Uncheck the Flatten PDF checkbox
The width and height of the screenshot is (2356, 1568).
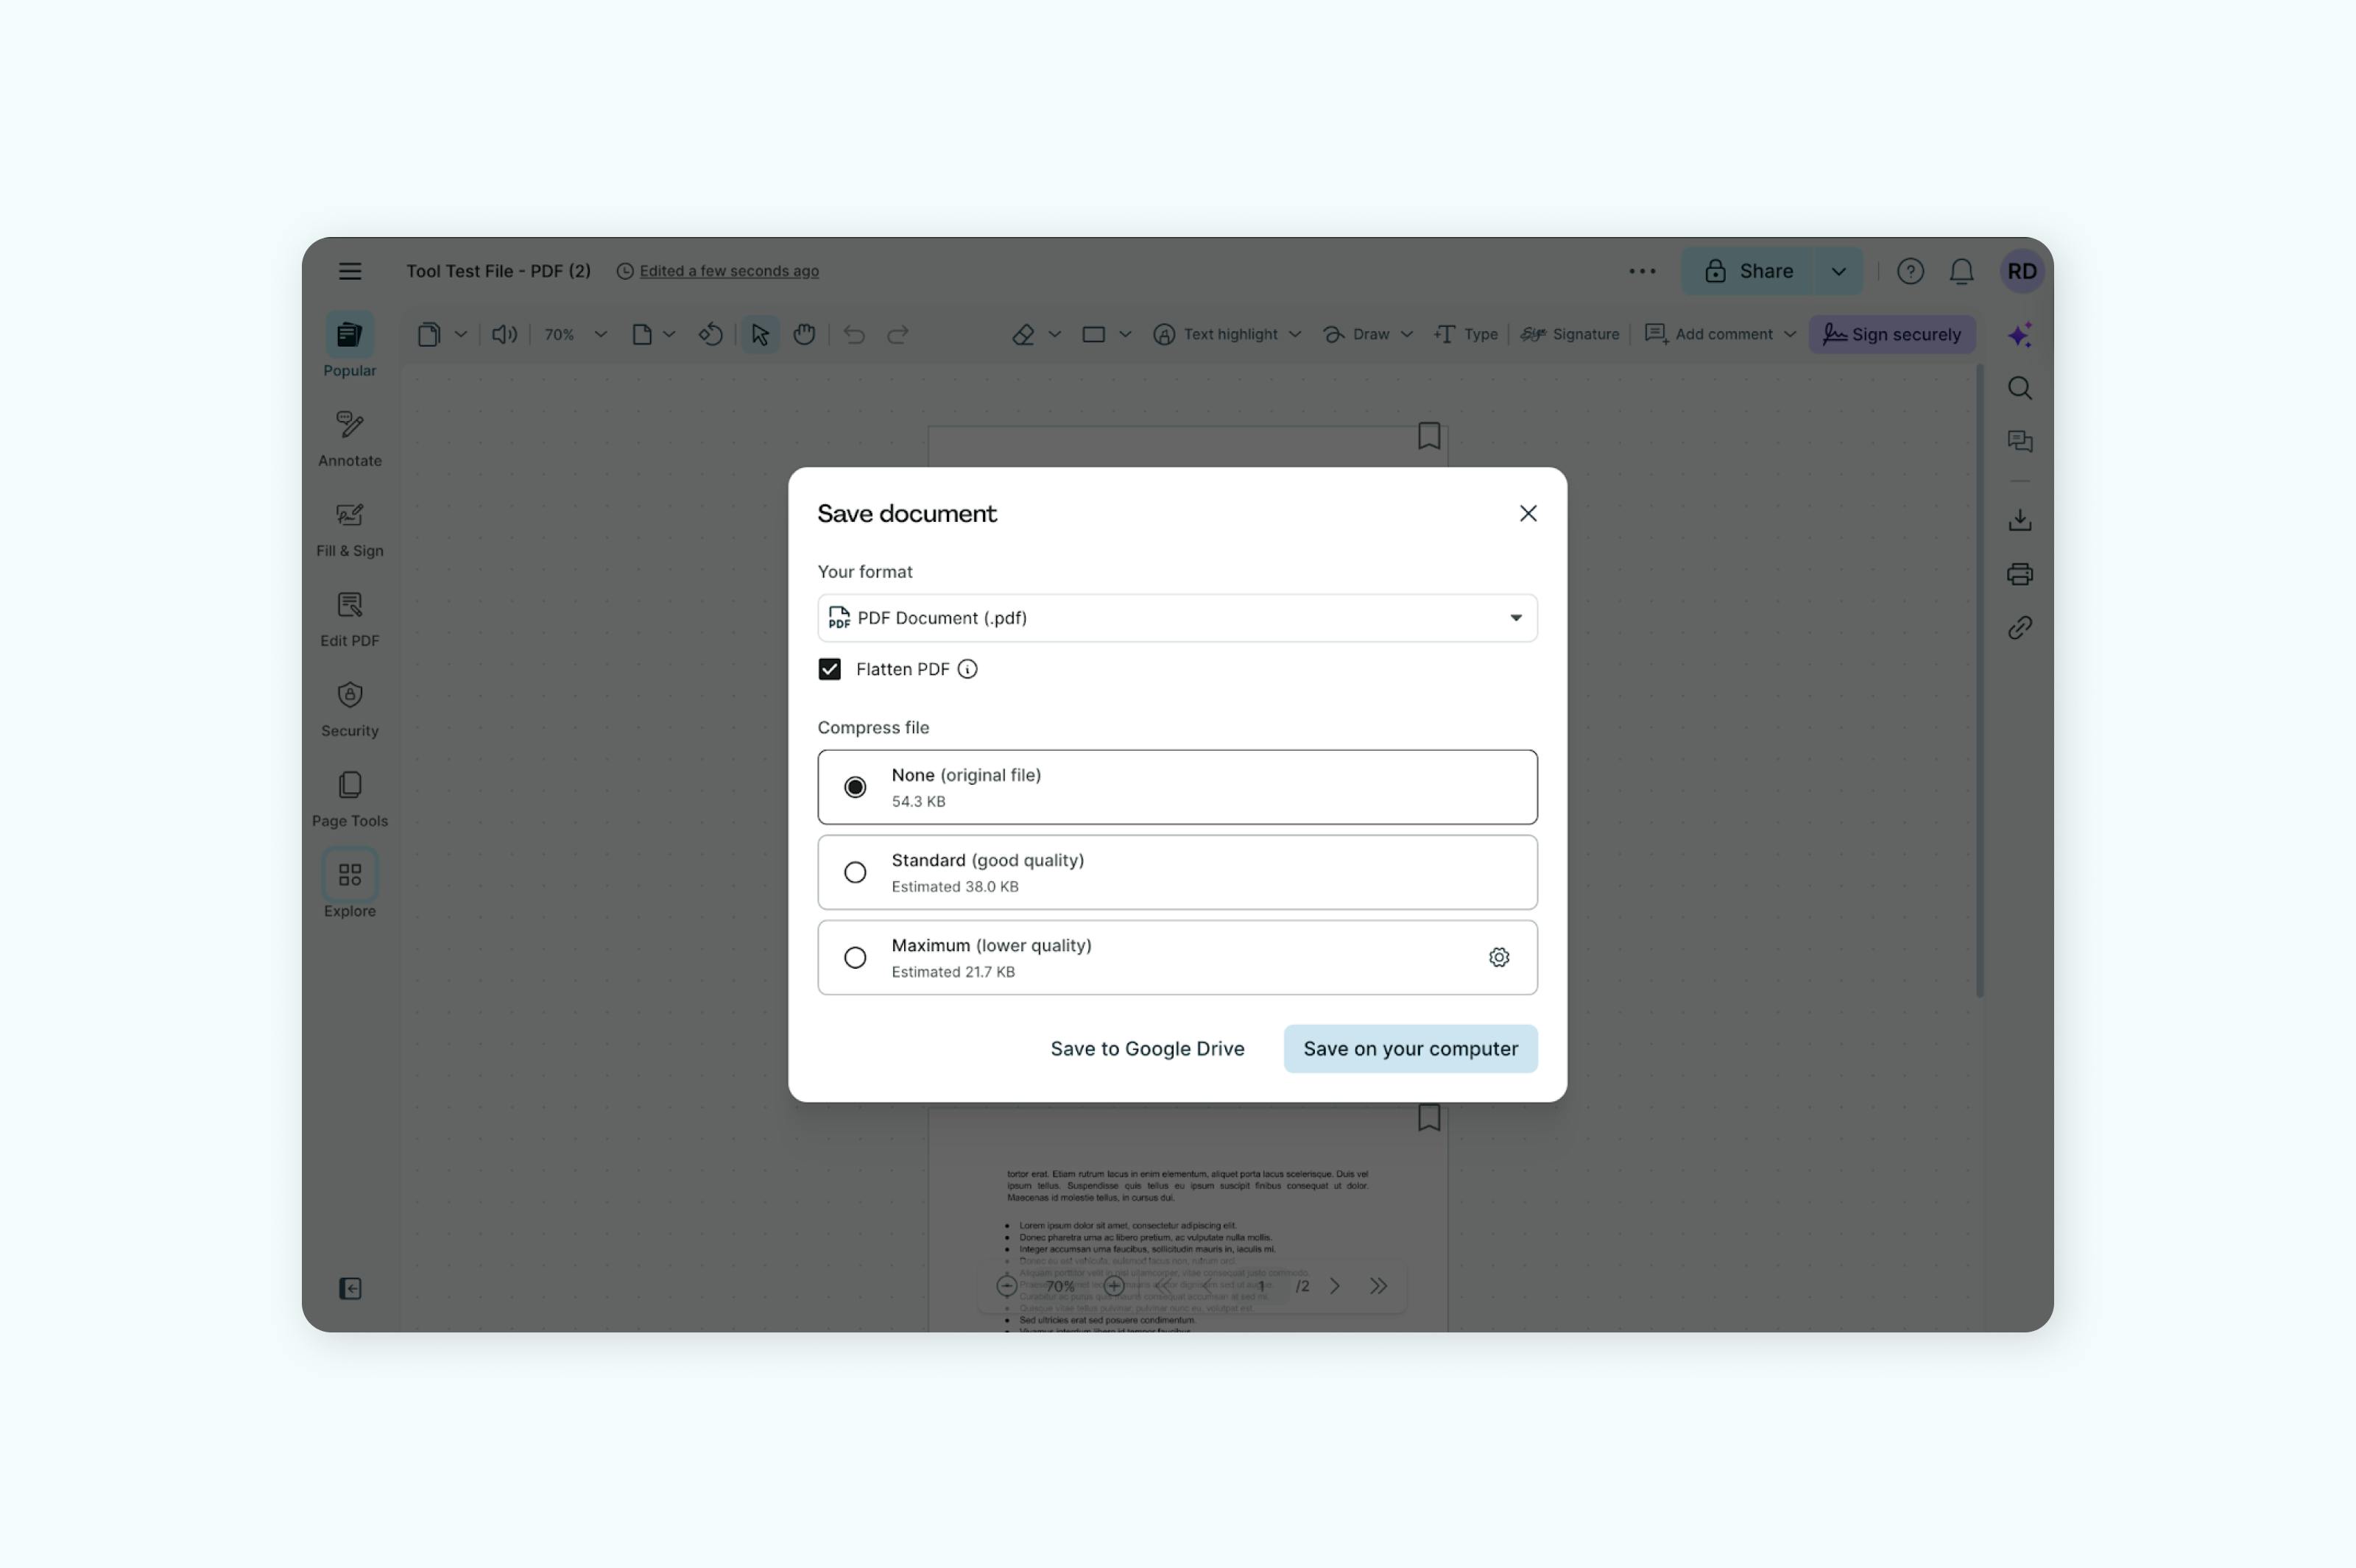point(829,669)
